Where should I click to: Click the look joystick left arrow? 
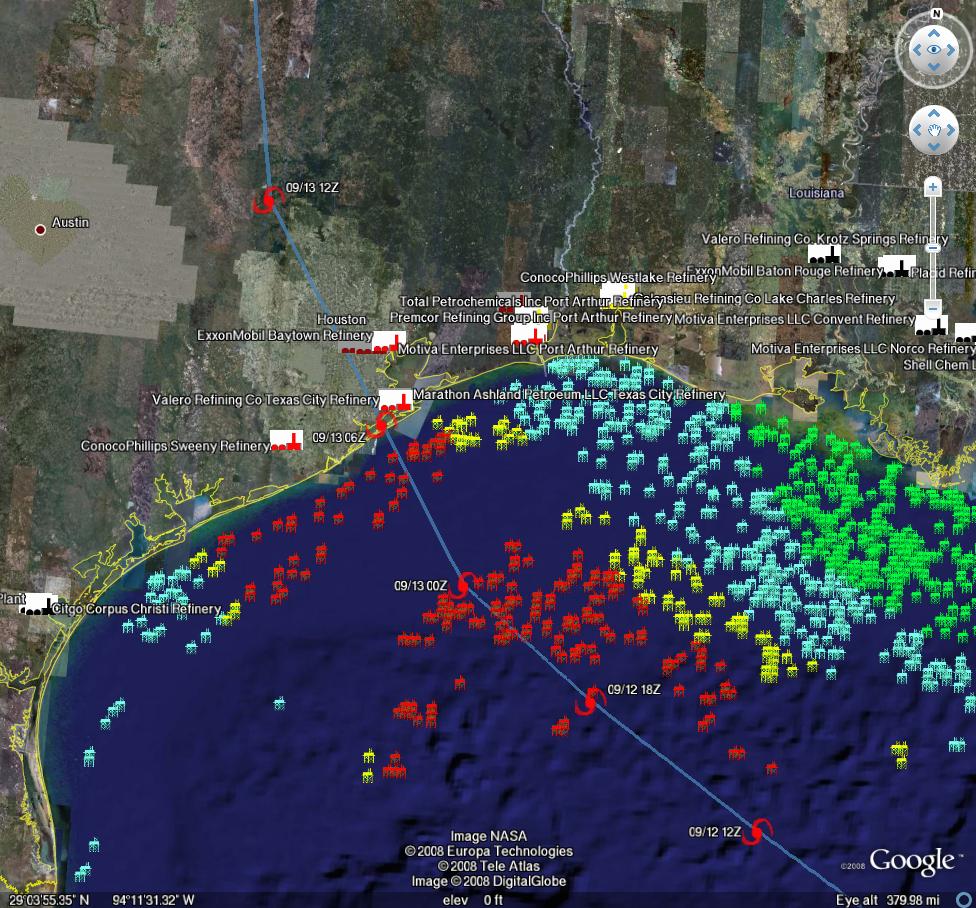[x=916, y=50]
